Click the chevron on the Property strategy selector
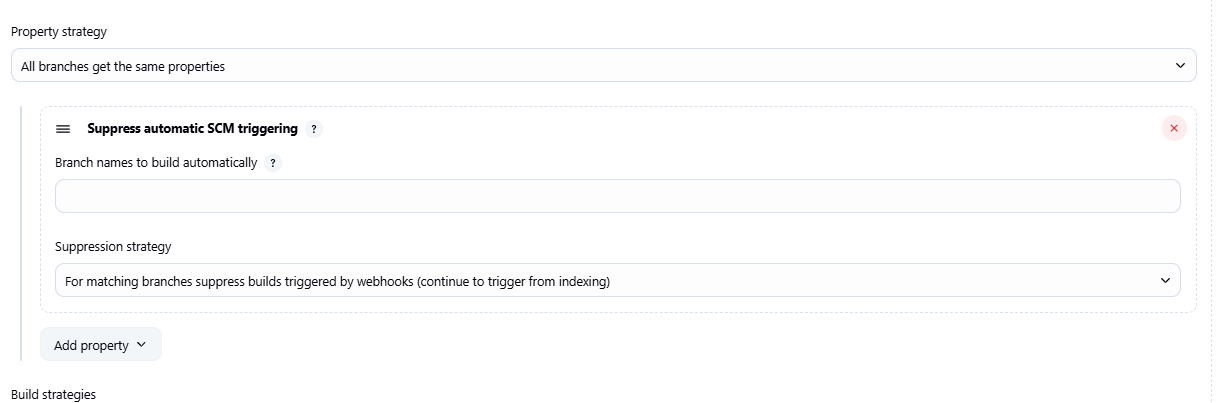The width and height of the screenshot is (1223, 403). pyautogui.click(x=1180, y=66)
